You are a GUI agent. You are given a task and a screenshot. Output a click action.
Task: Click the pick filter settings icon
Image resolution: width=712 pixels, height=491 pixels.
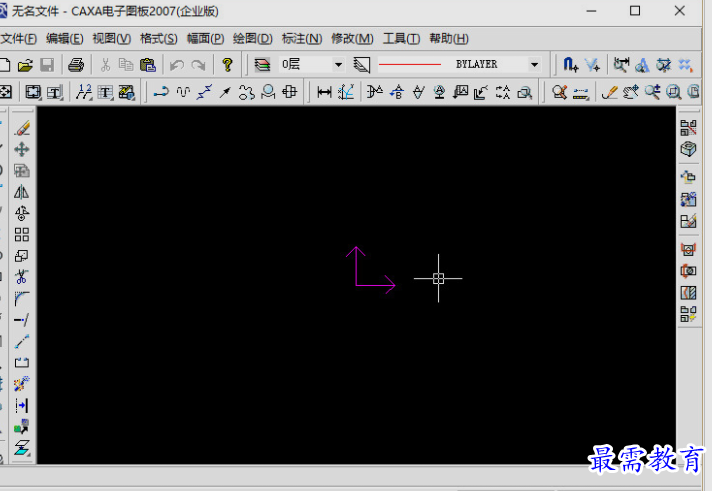pos(593,65)
